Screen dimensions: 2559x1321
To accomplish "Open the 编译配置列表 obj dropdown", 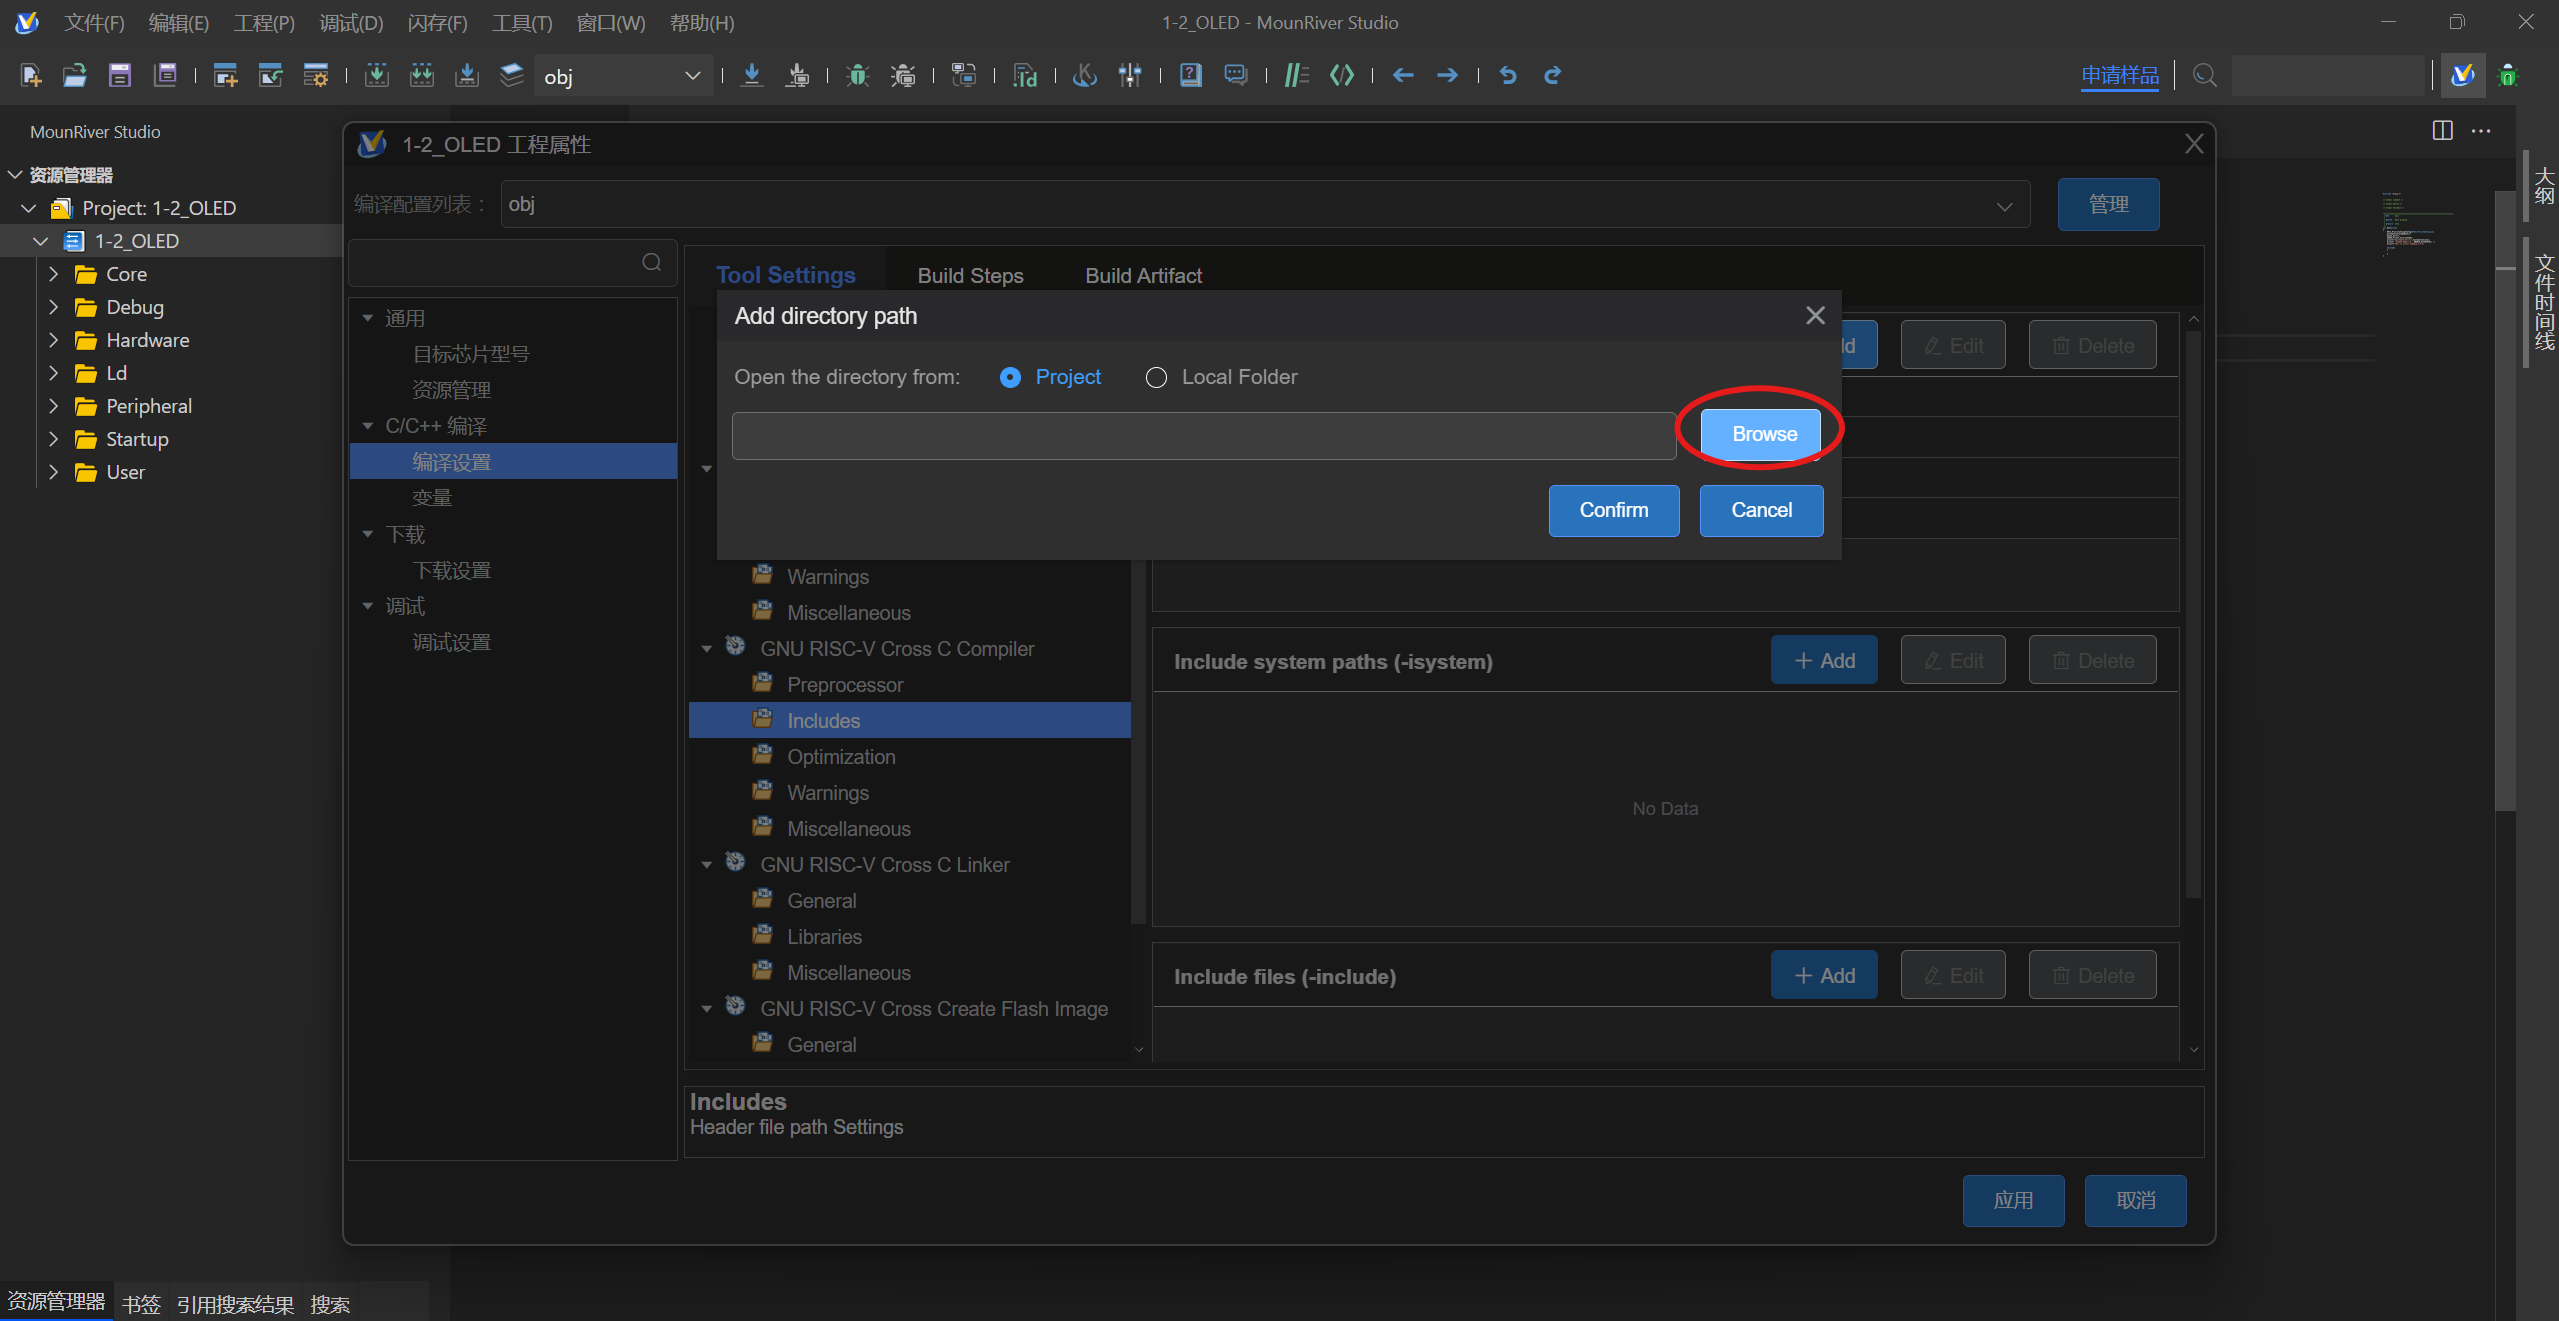I will point(1265,205).
